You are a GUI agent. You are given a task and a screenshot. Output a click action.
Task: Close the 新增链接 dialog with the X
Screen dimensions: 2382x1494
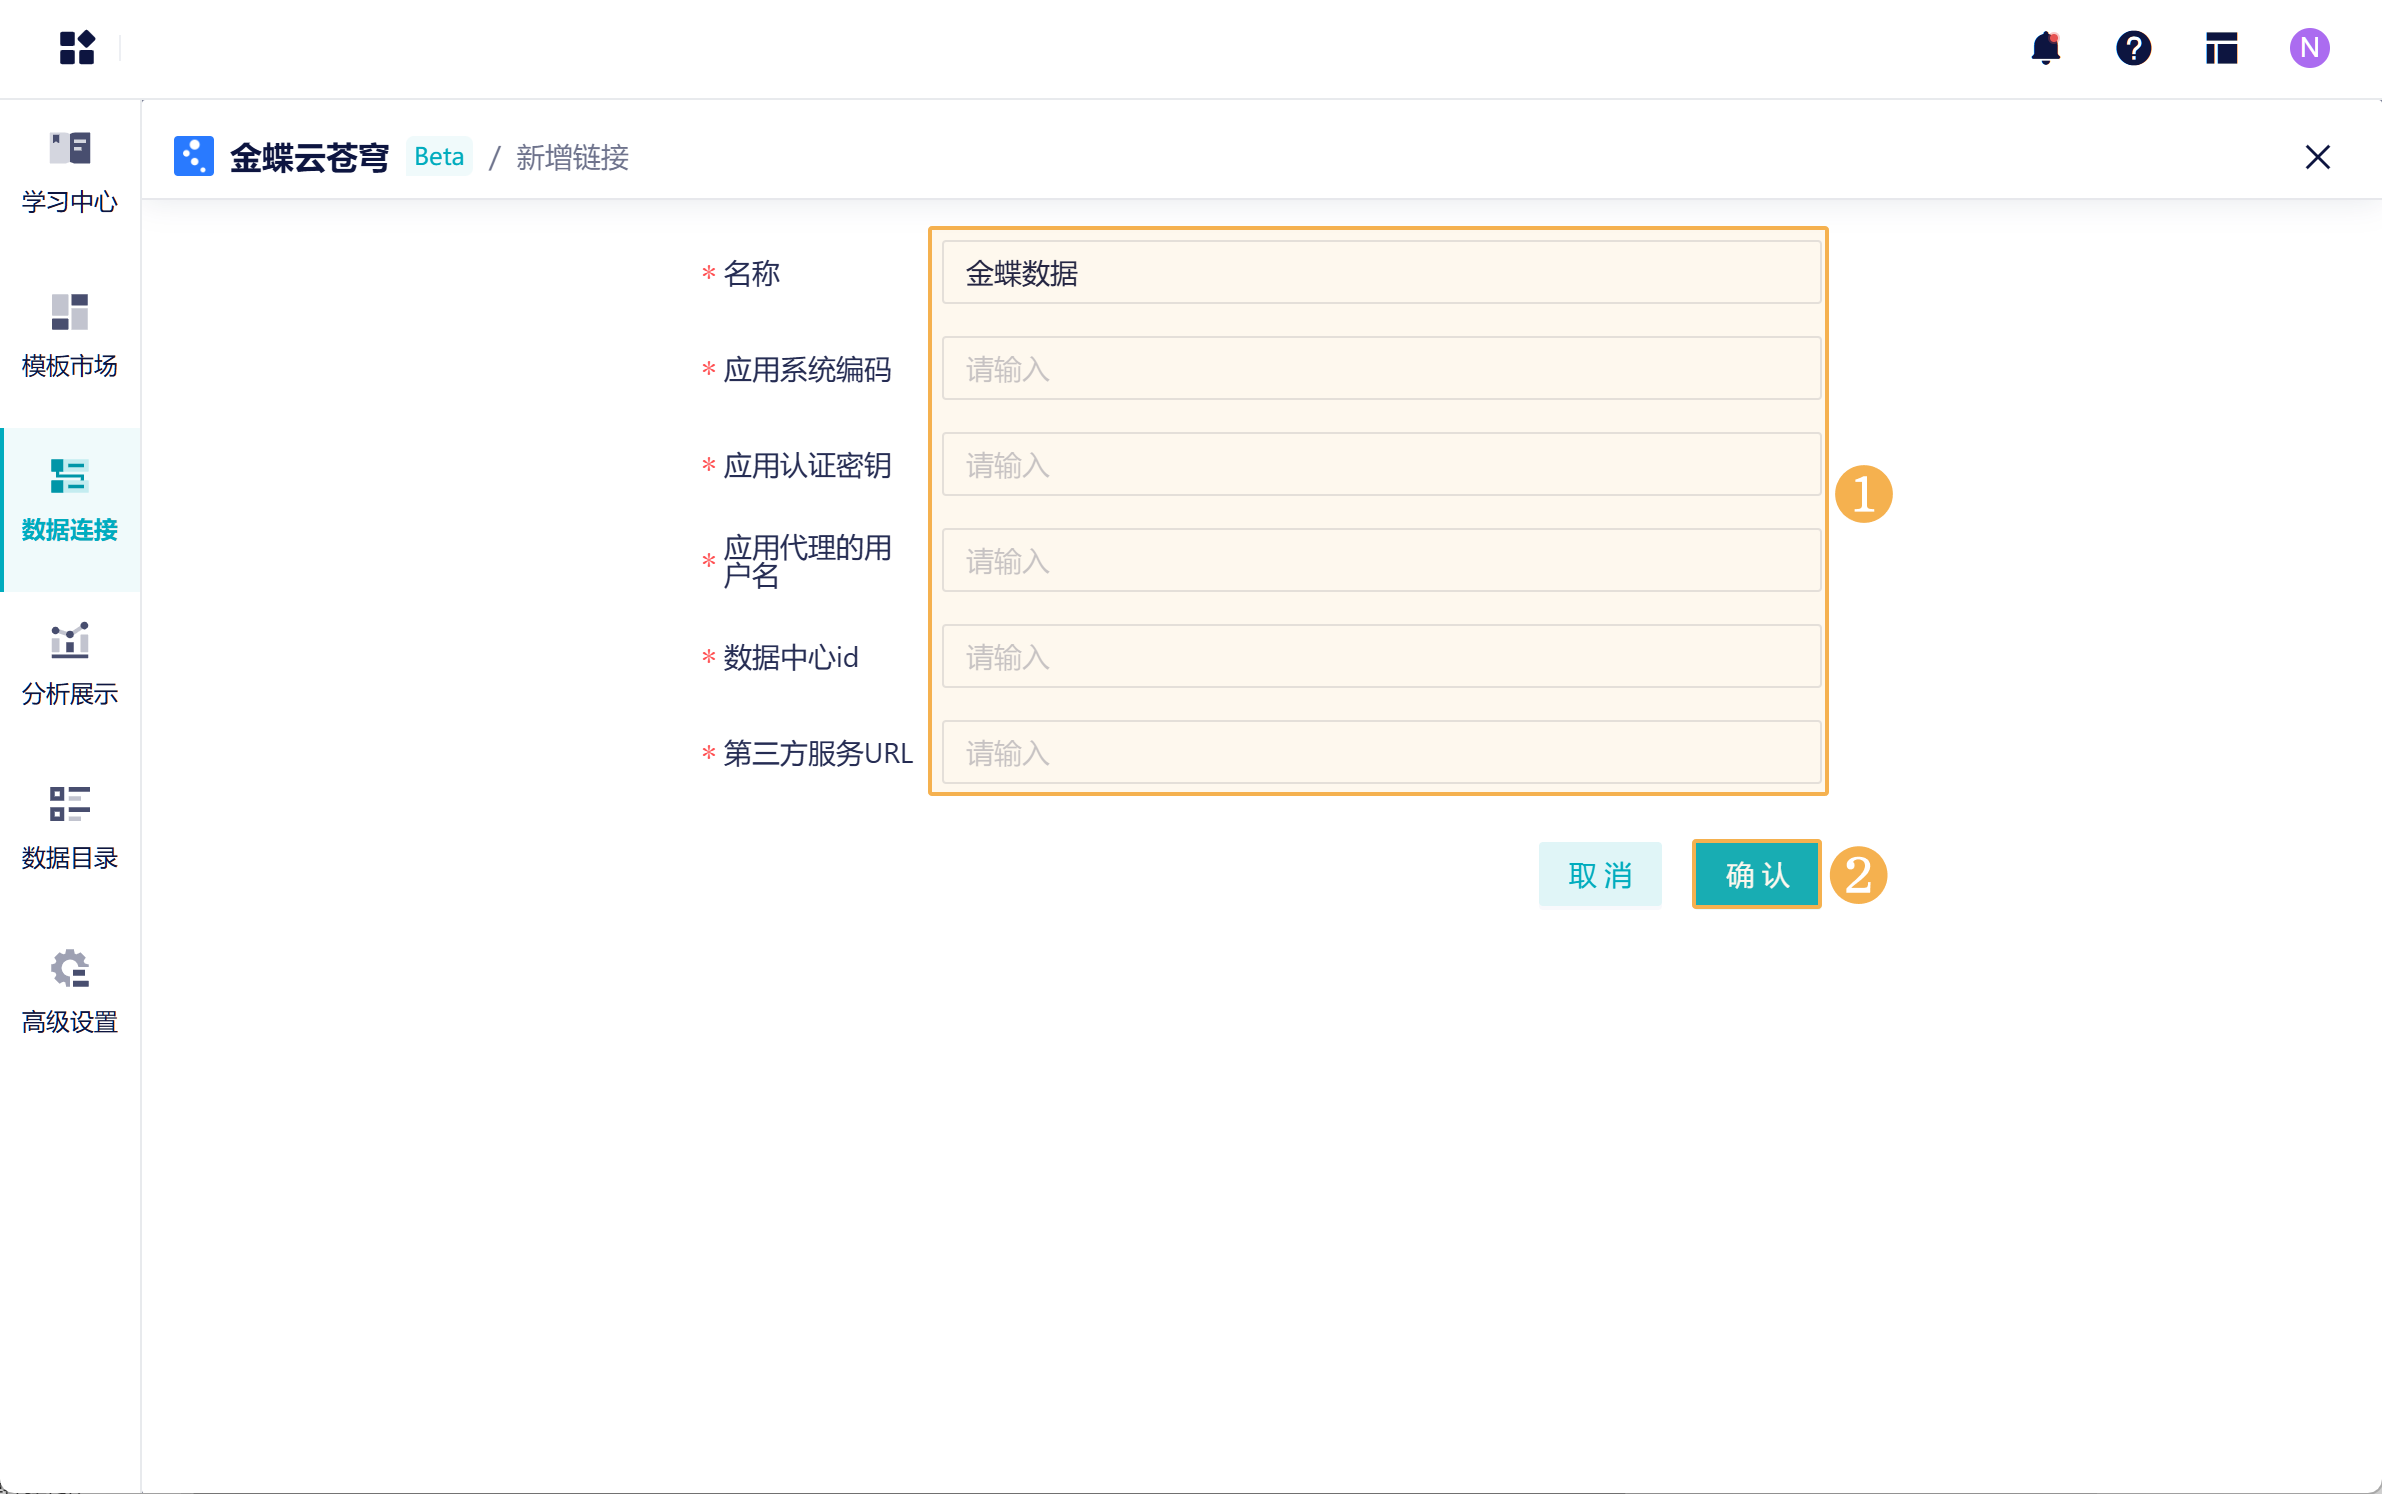2317,157
